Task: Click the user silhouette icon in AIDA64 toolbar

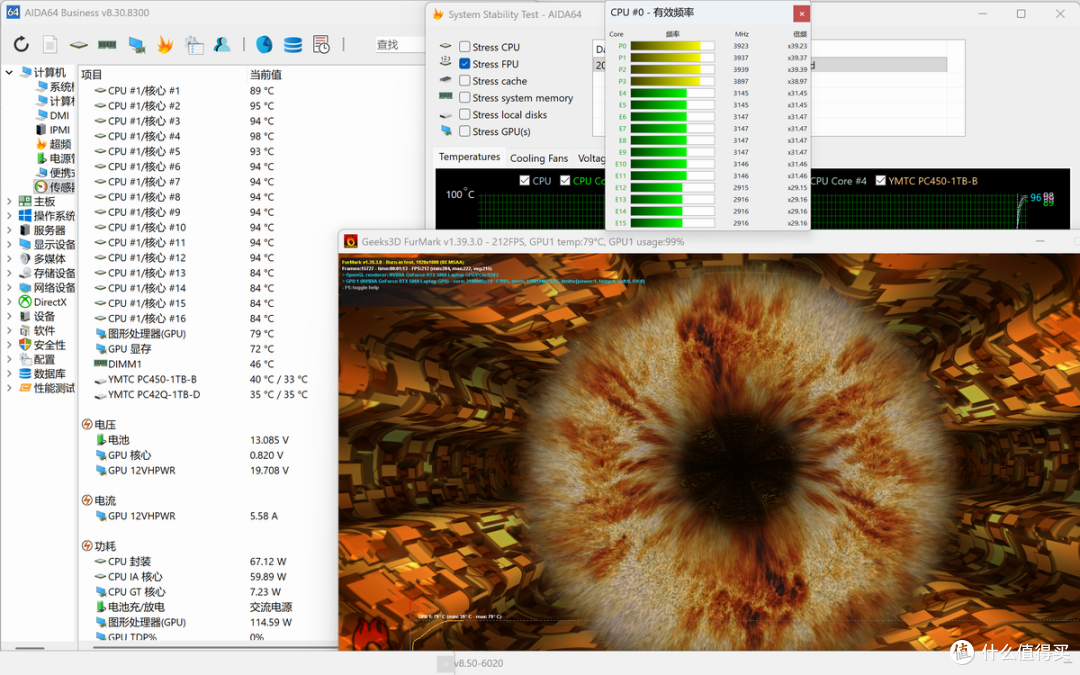Action: (222, 45)
